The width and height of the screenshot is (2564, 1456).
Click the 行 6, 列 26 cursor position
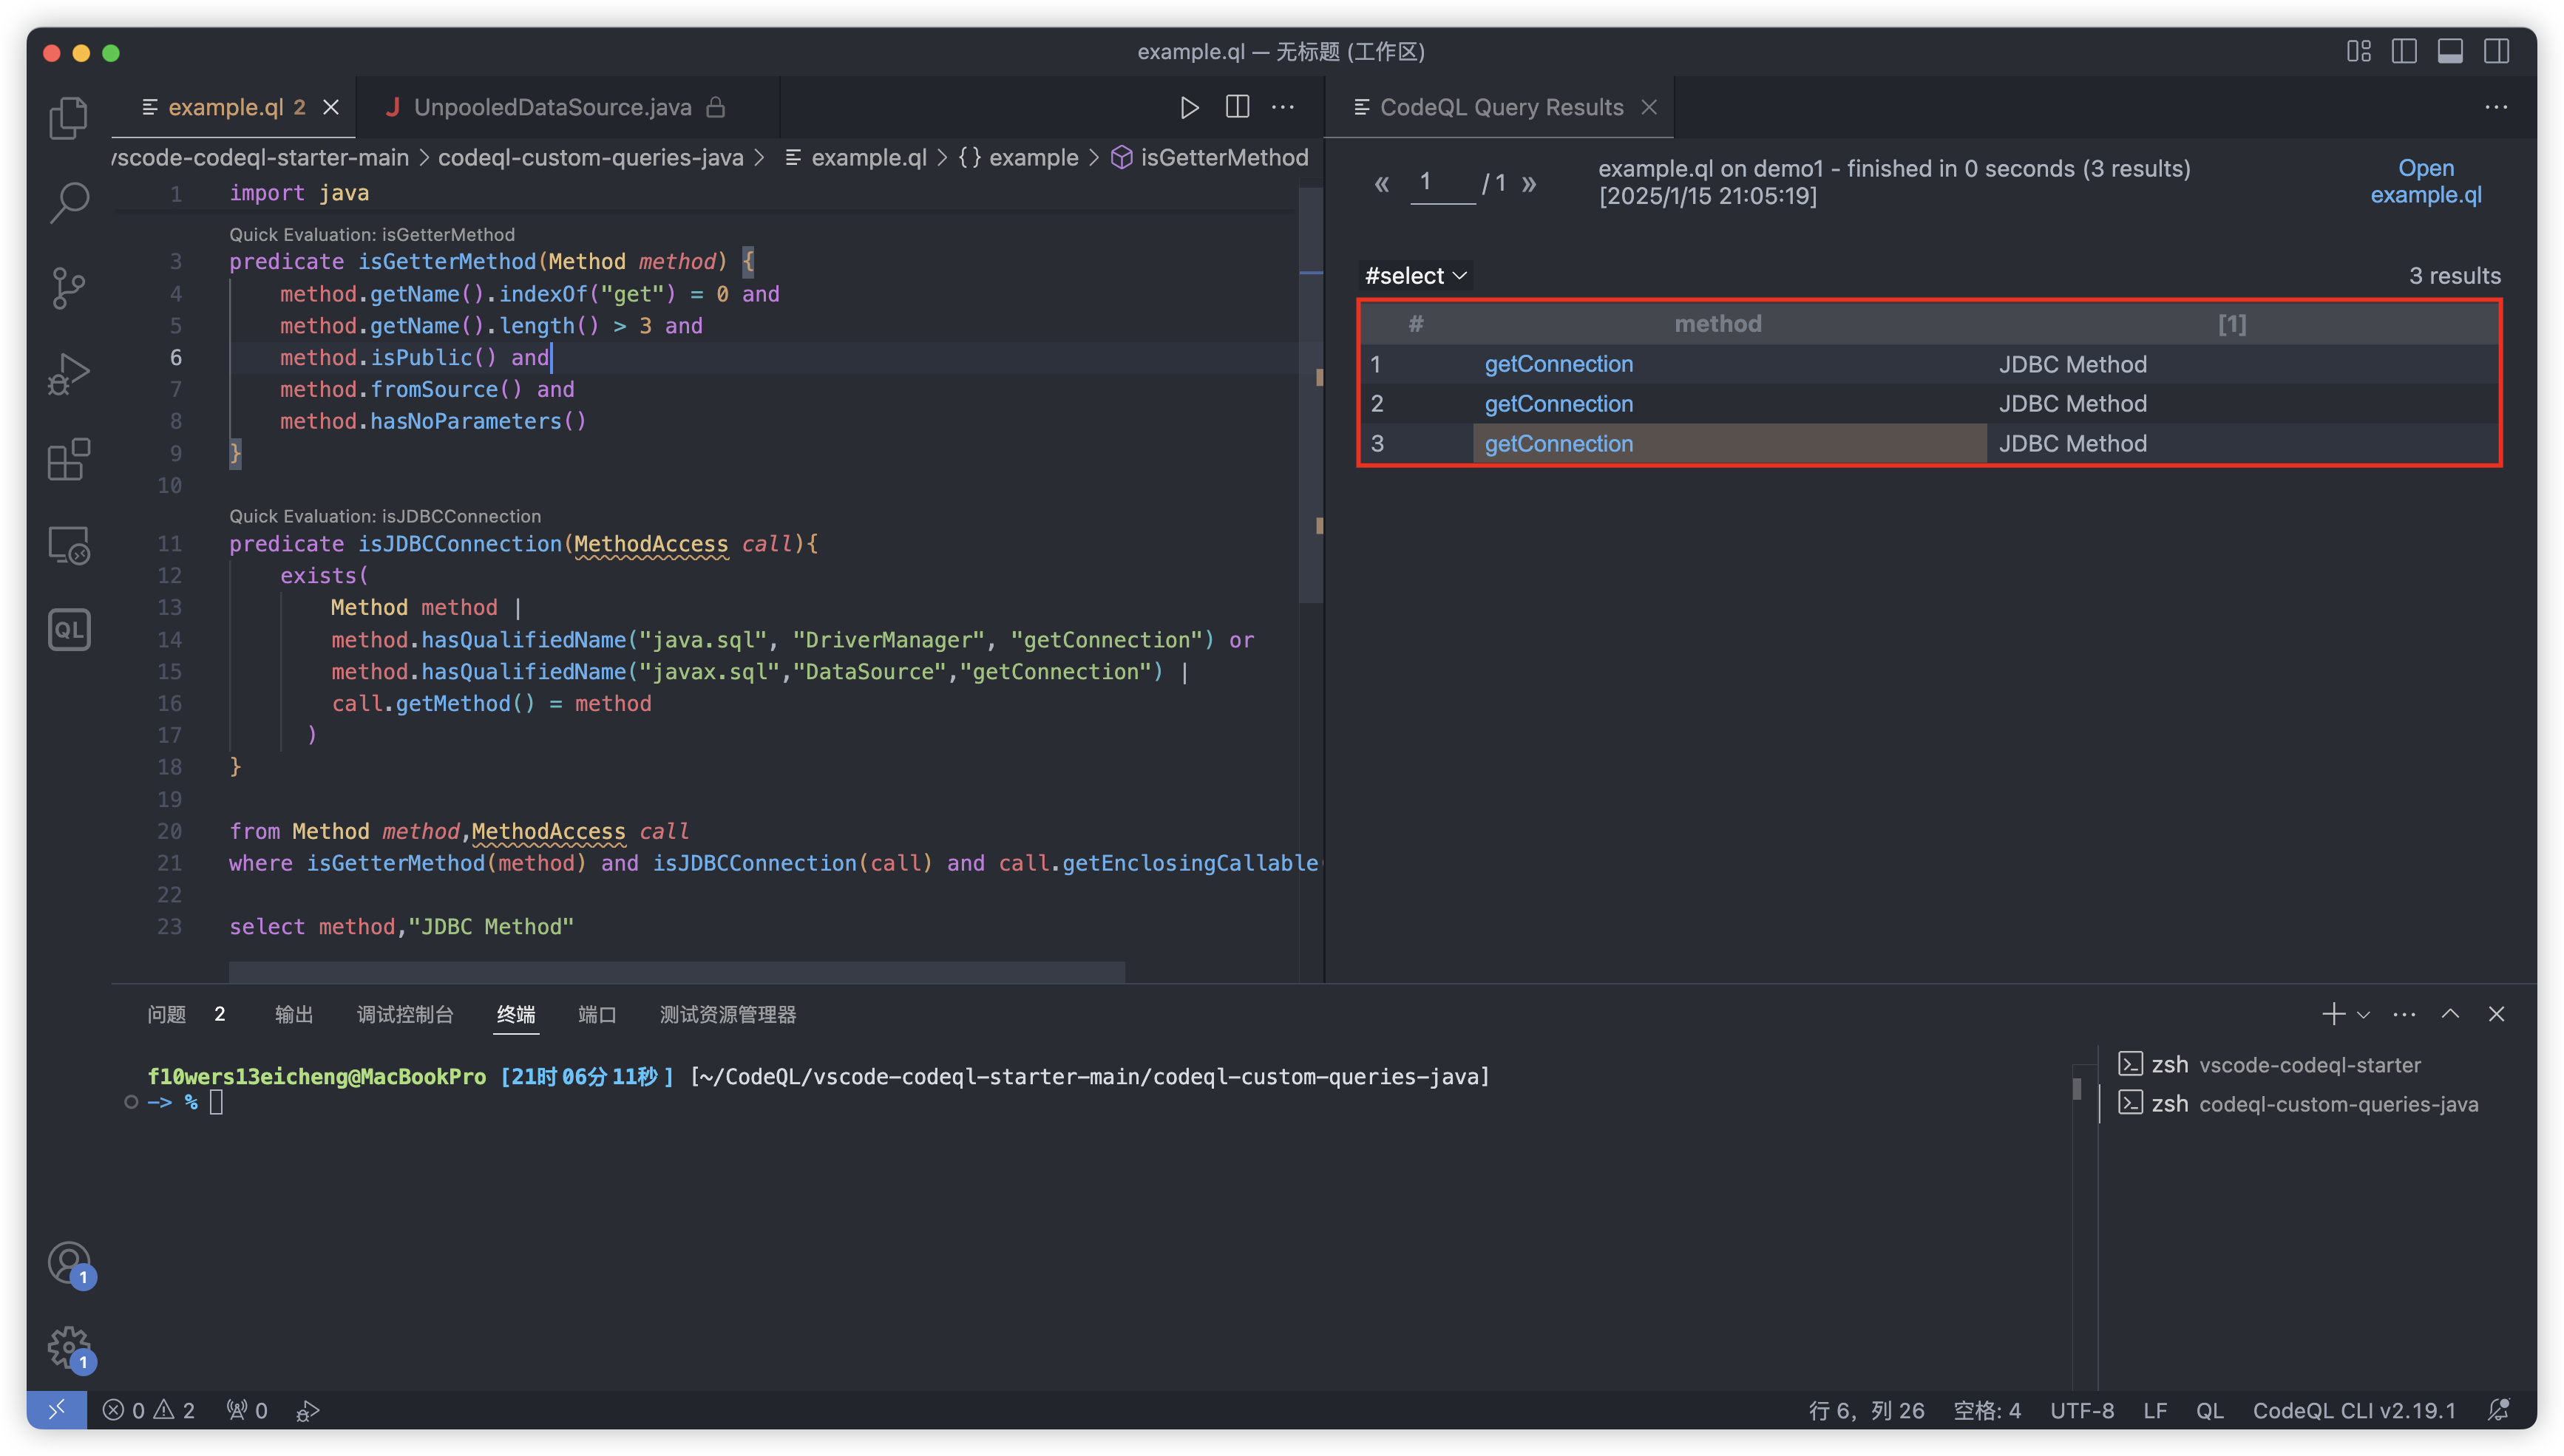(1866, 1410)
